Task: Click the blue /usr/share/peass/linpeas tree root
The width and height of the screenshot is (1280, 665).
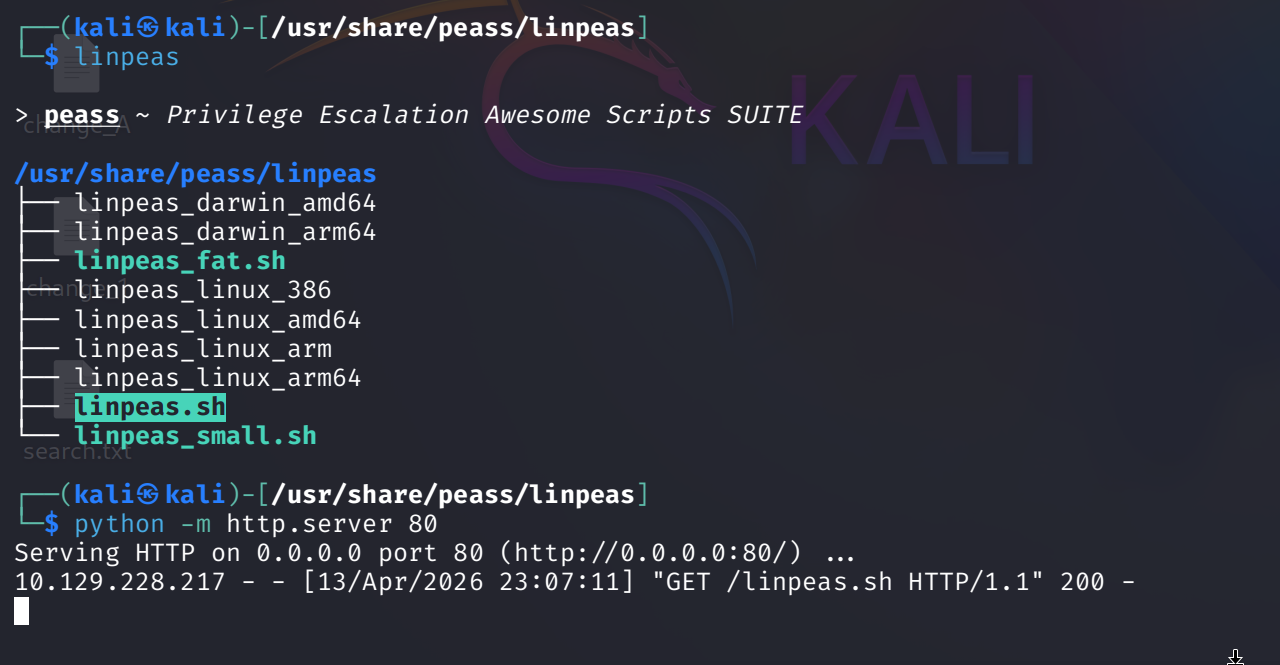Action: tap(195, 174)
